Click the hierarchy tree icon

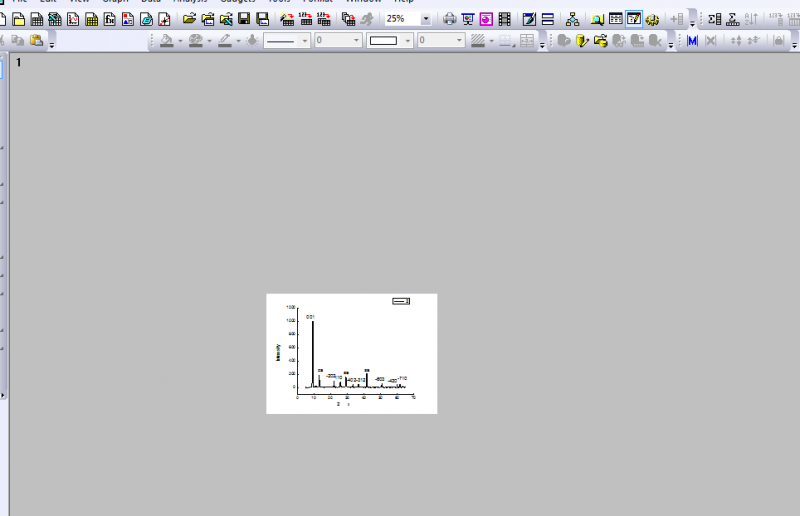pos(572,19)
